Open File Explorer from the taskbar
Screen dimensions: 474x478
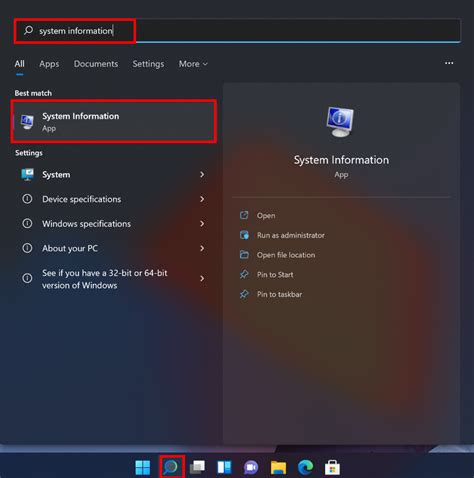pos(278,467)
